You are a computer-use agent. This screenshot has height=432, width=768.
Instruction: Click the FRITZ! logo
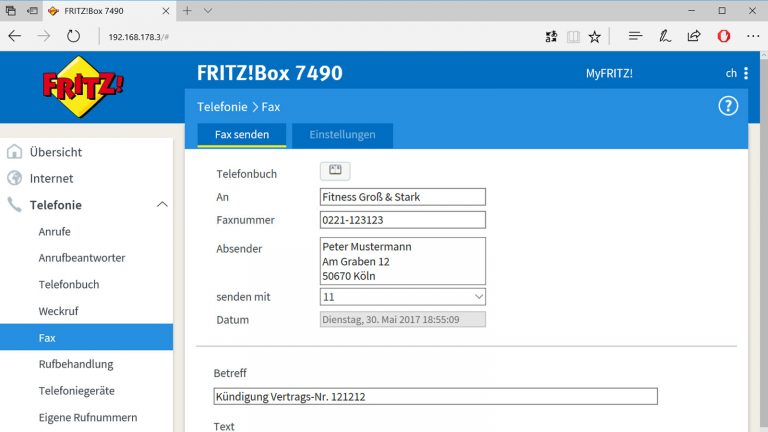(83, 87)
